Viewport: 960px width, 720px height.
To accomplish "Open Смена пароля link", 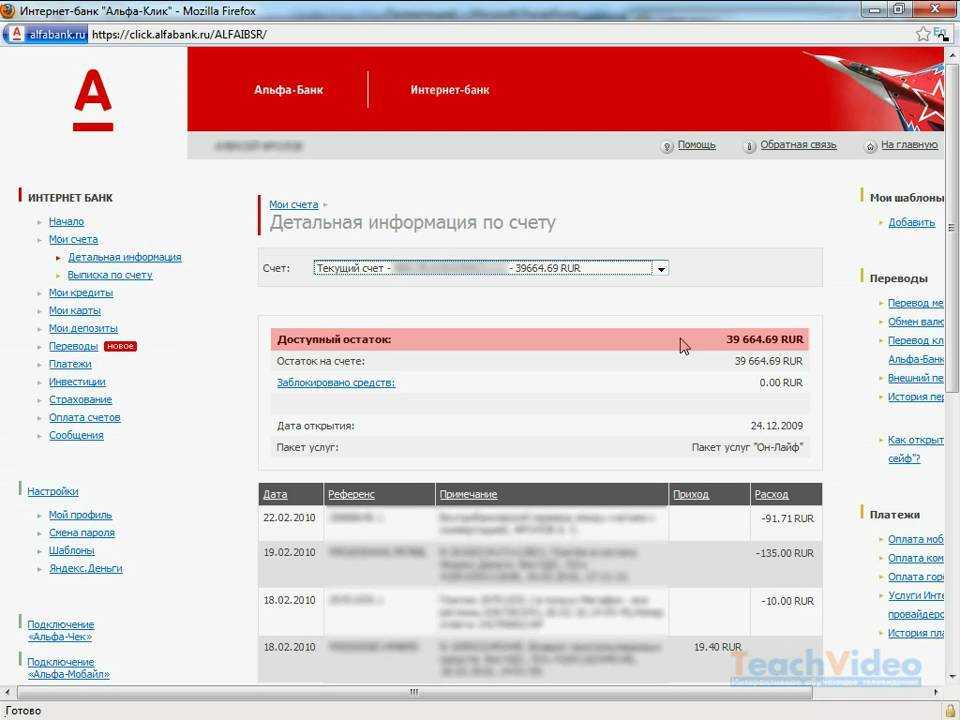I will pyautogui.click(x=81, y=533).
